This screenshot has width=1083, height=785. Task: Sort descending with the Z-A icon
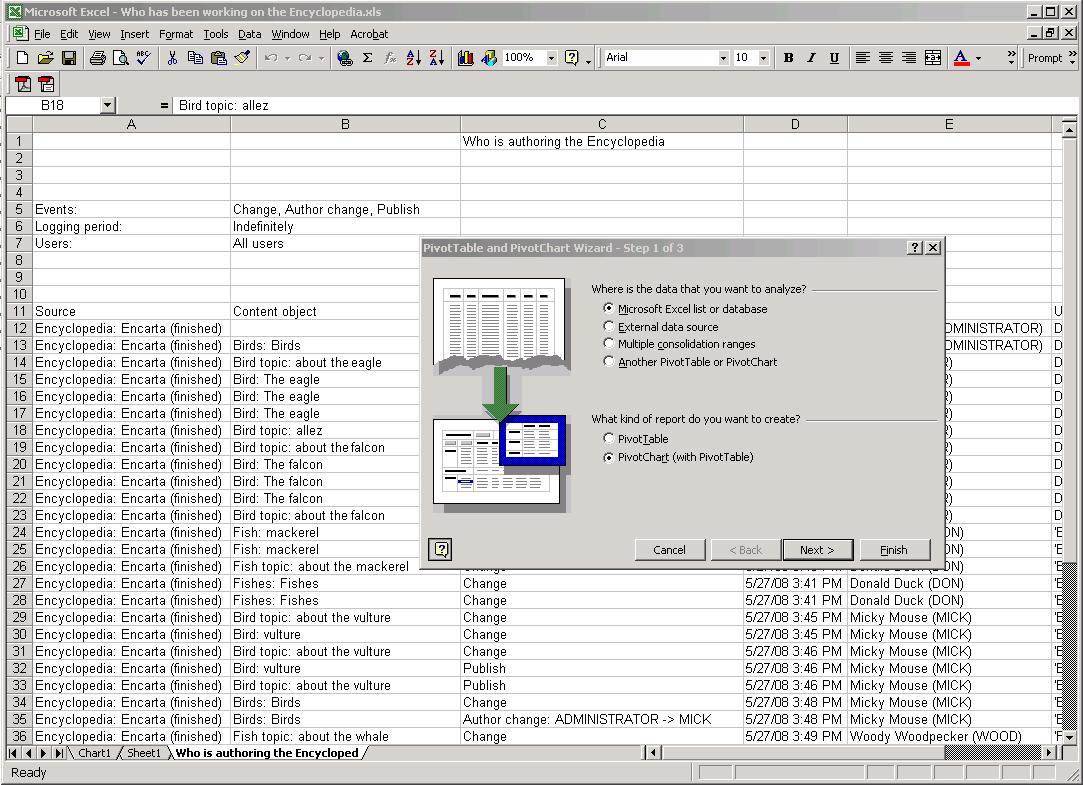click(x=437, y=58)
